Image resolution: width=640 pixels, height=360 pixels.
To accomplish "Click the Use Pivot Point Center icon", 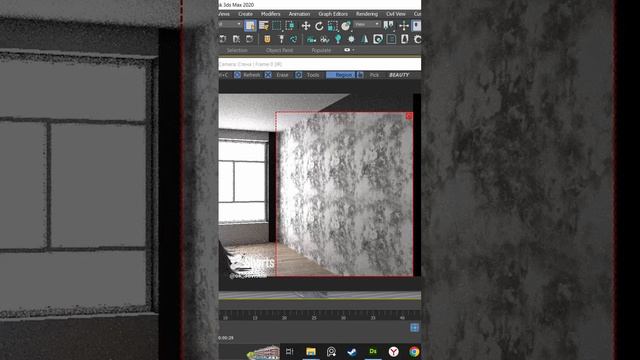I will coord(388,26).
